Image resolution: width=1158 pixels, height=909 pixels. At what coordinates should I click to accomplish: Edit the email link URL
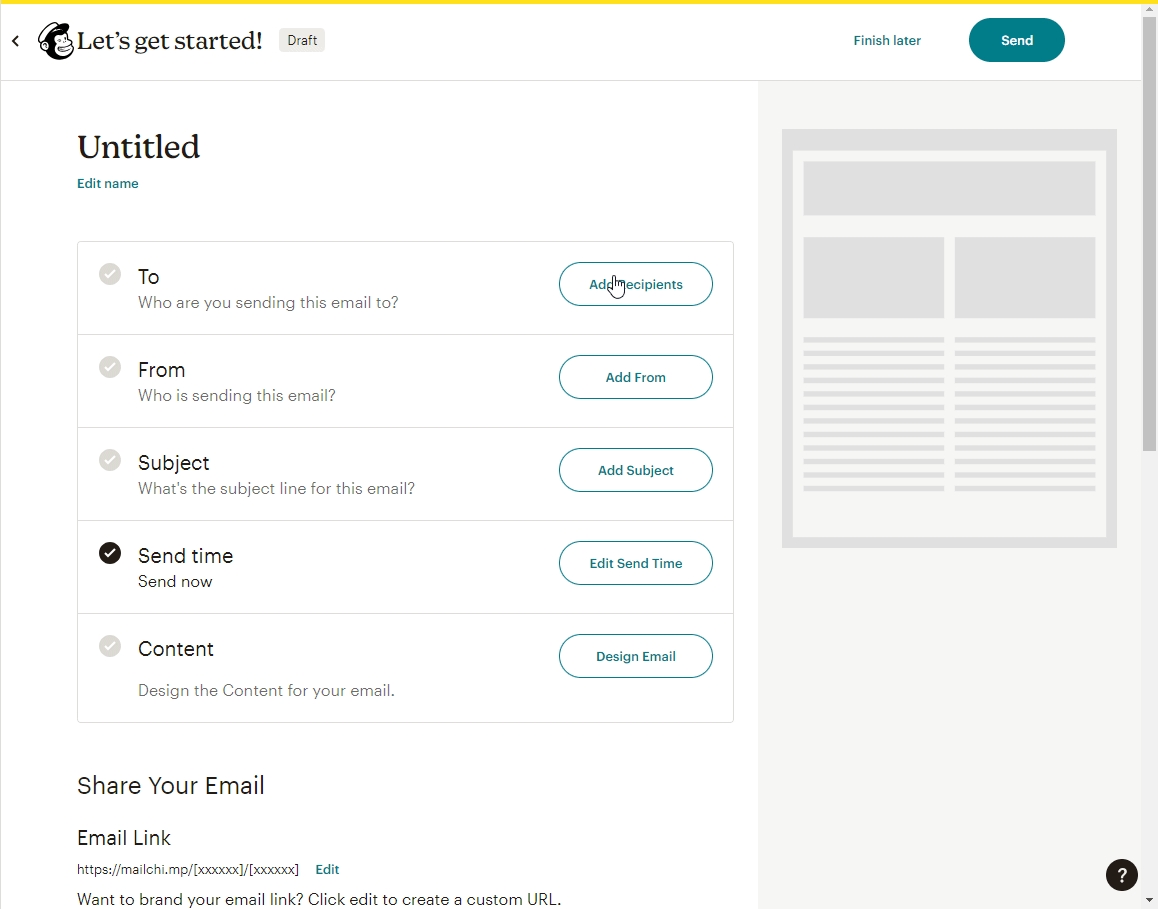(327, 870)
